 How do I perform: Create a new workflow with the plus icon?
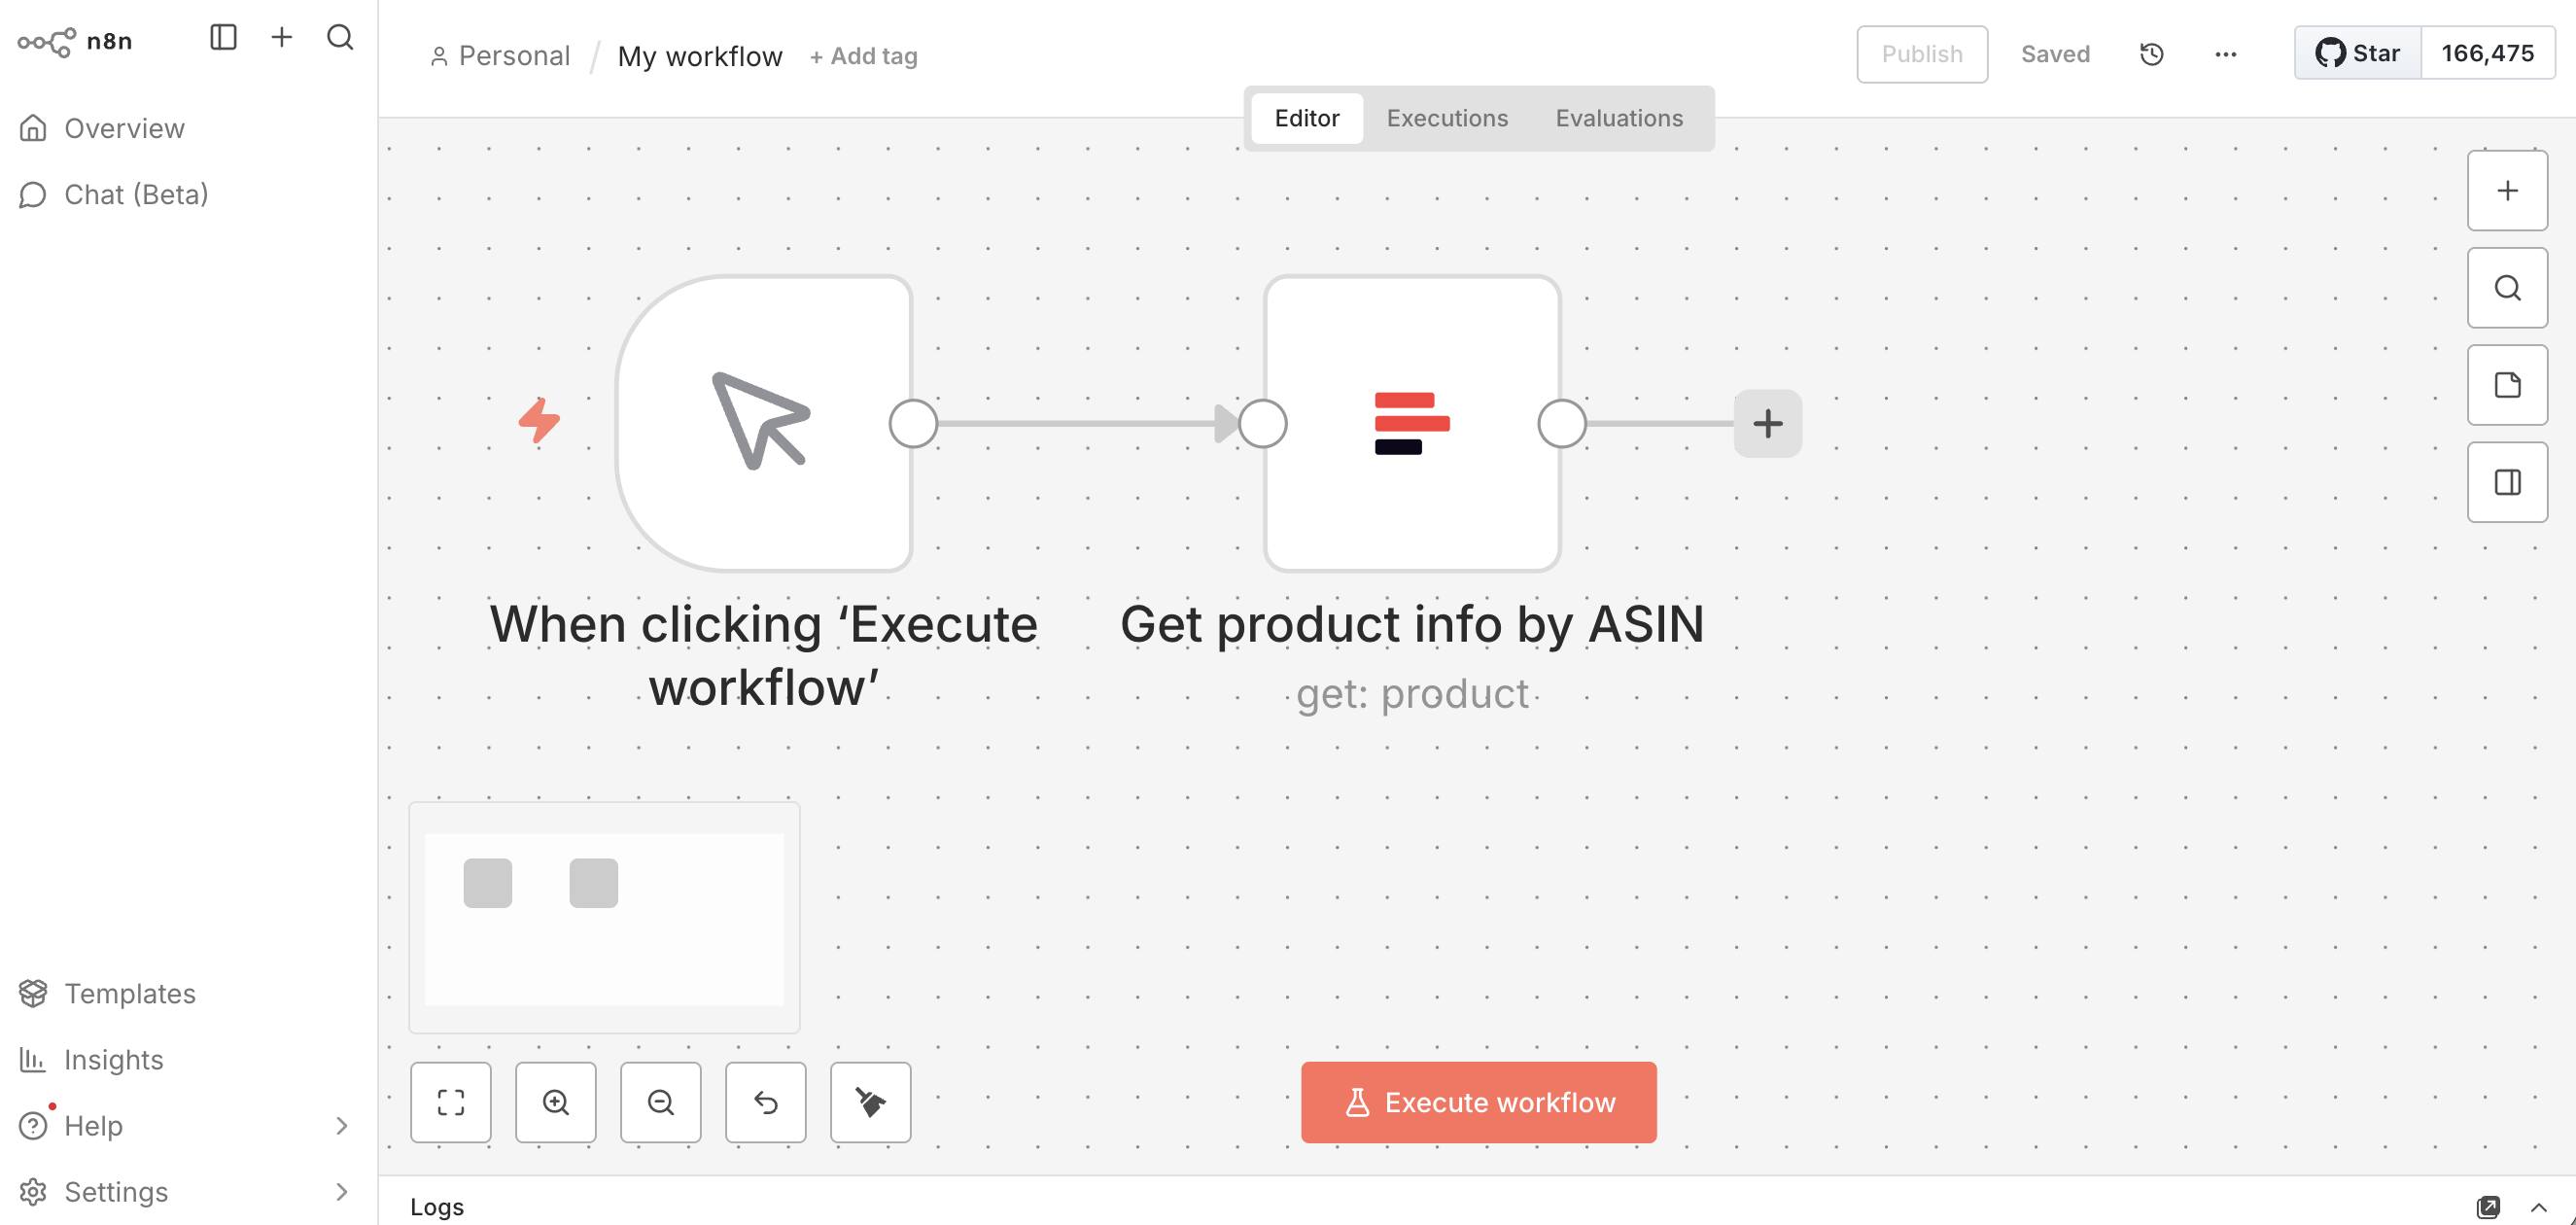point(281,36)
